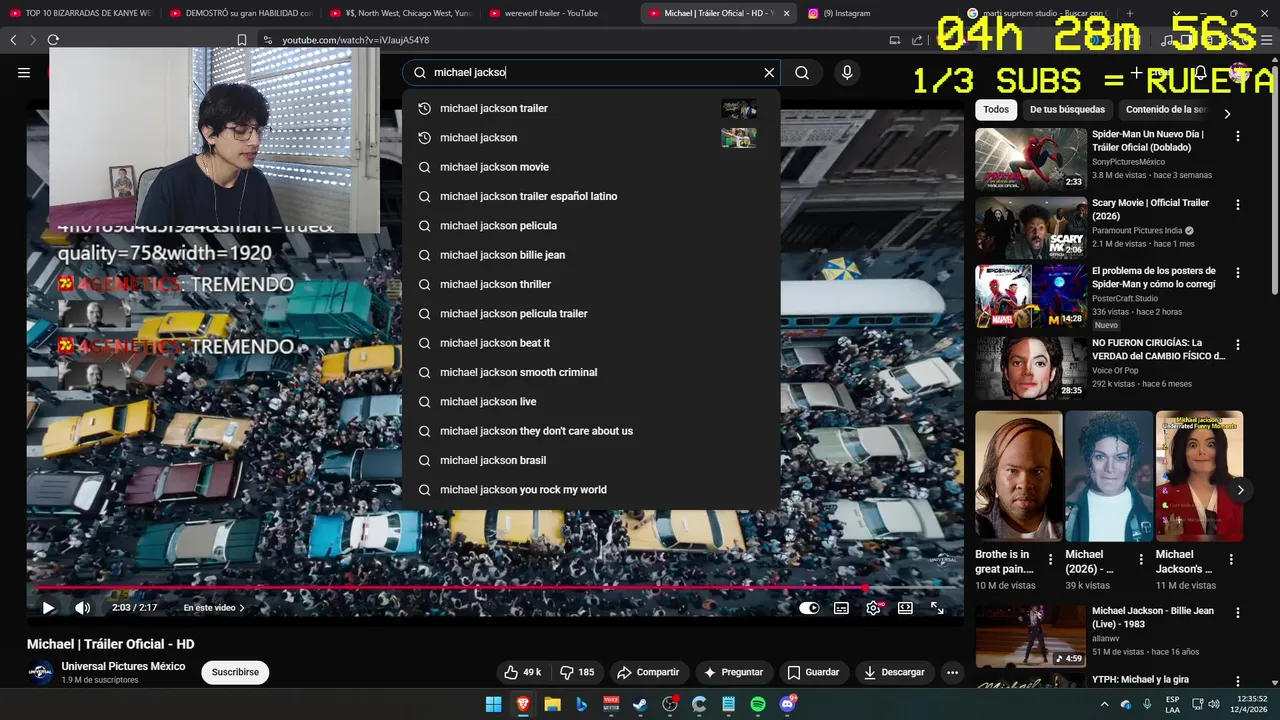The image size is (1280, 720).
Task: Click the Descargar download button
Action: click(x=894, y=672)
